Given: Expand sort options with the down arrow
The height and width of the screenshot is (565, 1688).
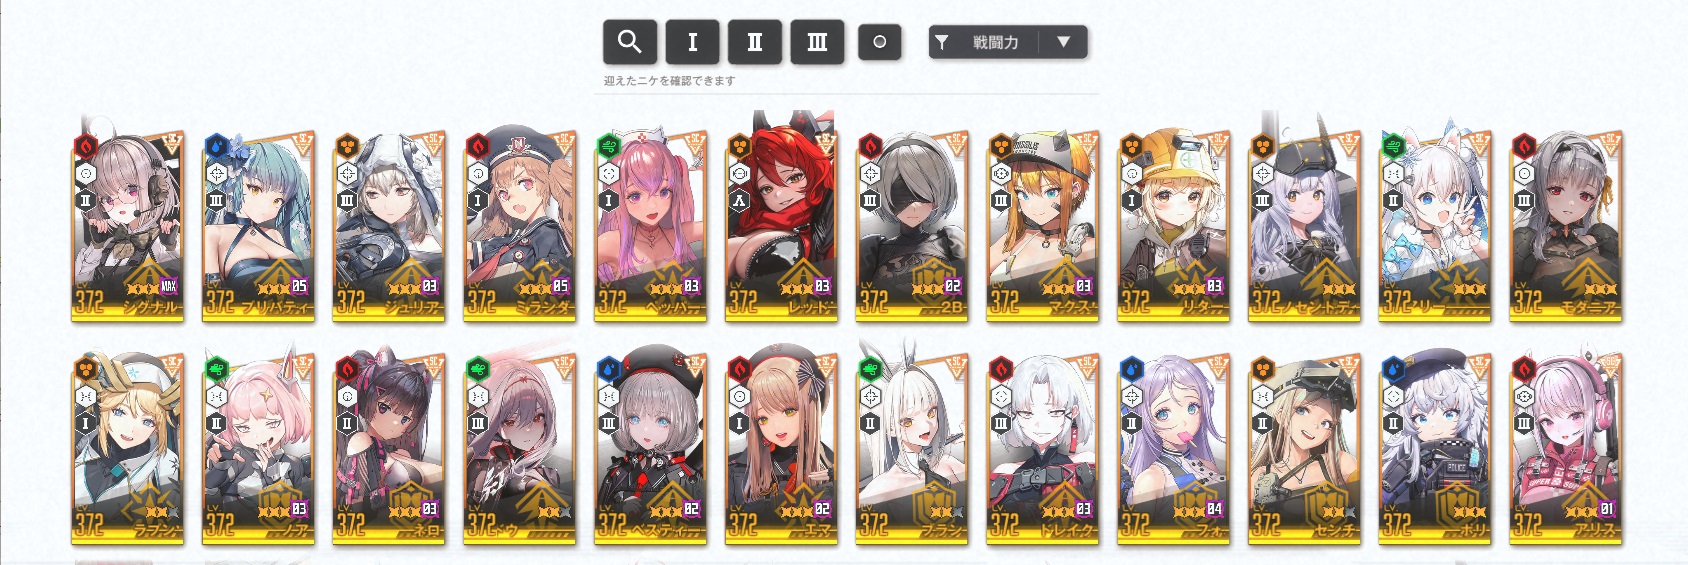Looking at the screenshot, I should pyautogui.click(x=1063, y=42).
